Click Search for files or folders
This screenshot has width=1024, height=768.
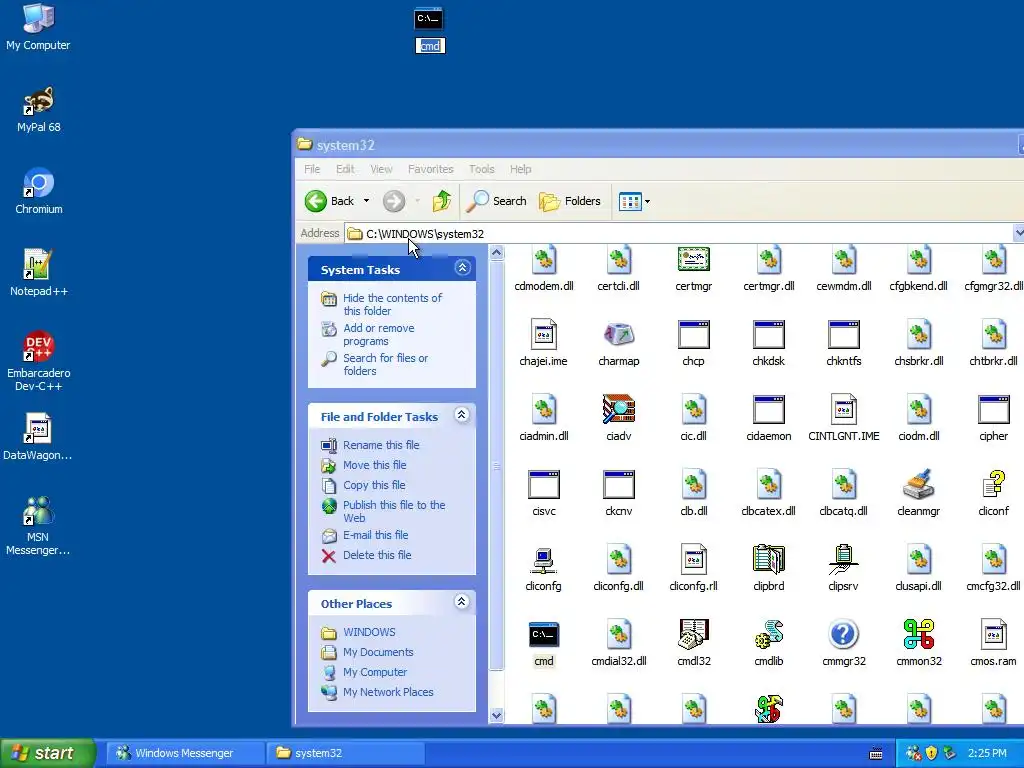(385, 364)
